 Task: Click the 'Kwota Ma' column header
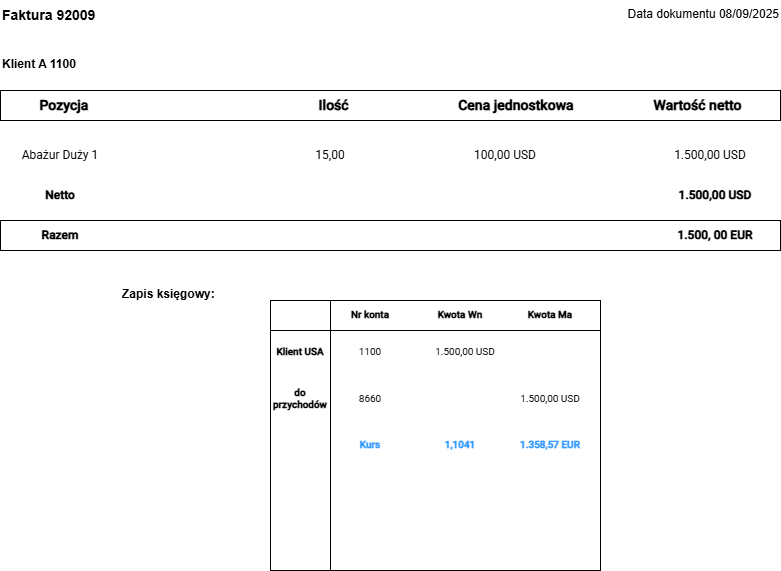pyautogui.click(x=550, y=315)
